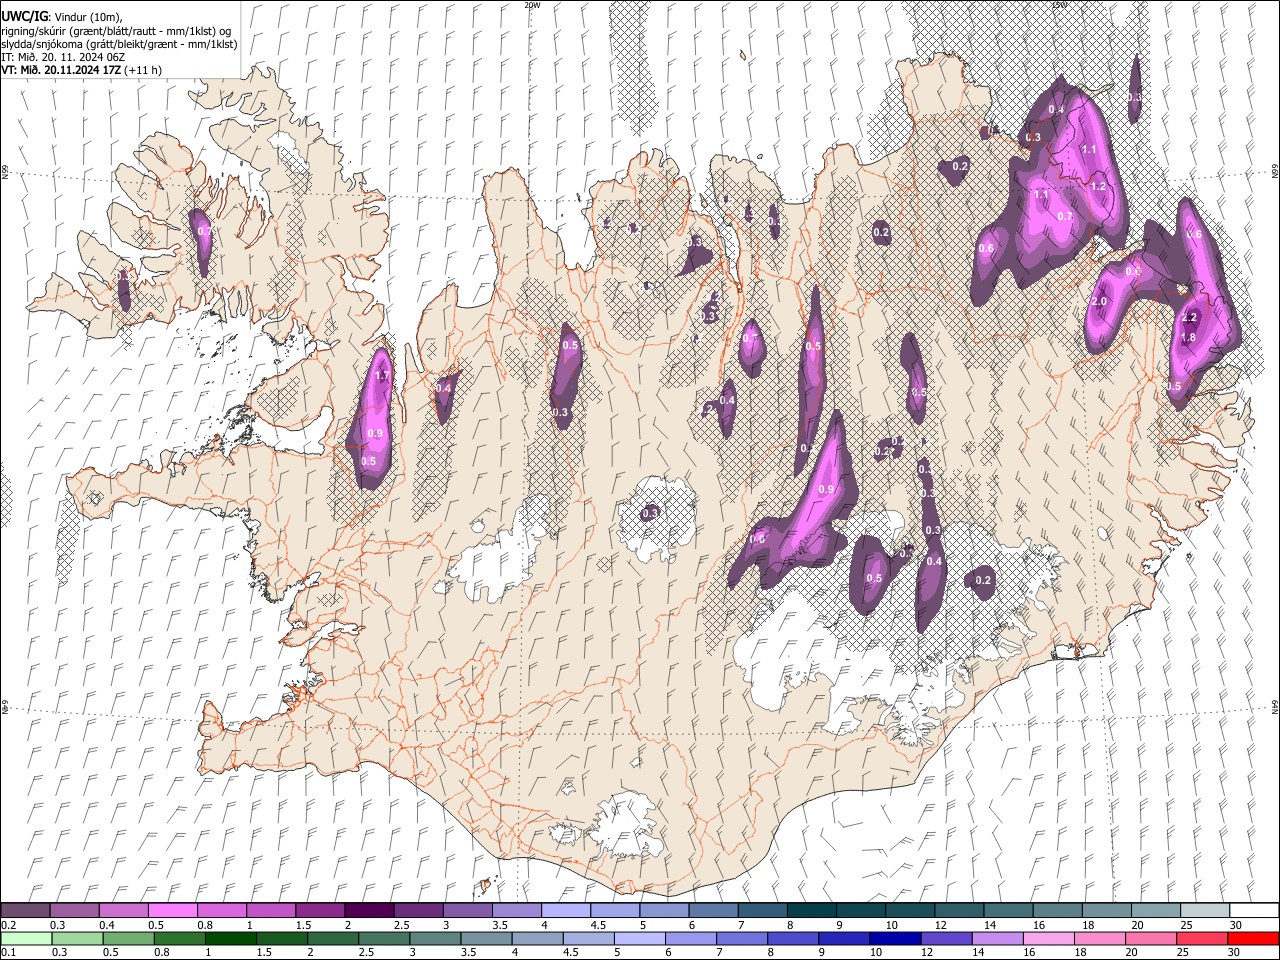Pick snow legend swatch between 0.2 and 0.3
The image size is (1280, 960).
click(x=25, y=910)
